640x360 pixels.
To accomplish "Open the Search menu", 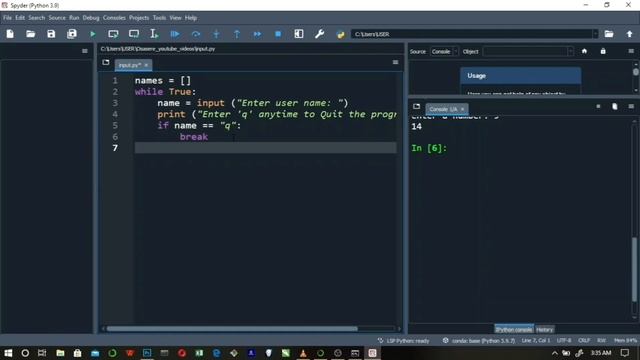I will [x=37, y=18].
